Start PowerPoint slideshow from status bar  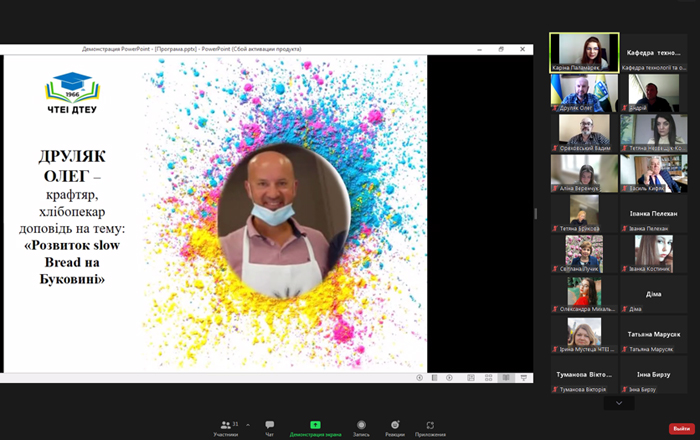pyautogui.click(x=524, y=378)
